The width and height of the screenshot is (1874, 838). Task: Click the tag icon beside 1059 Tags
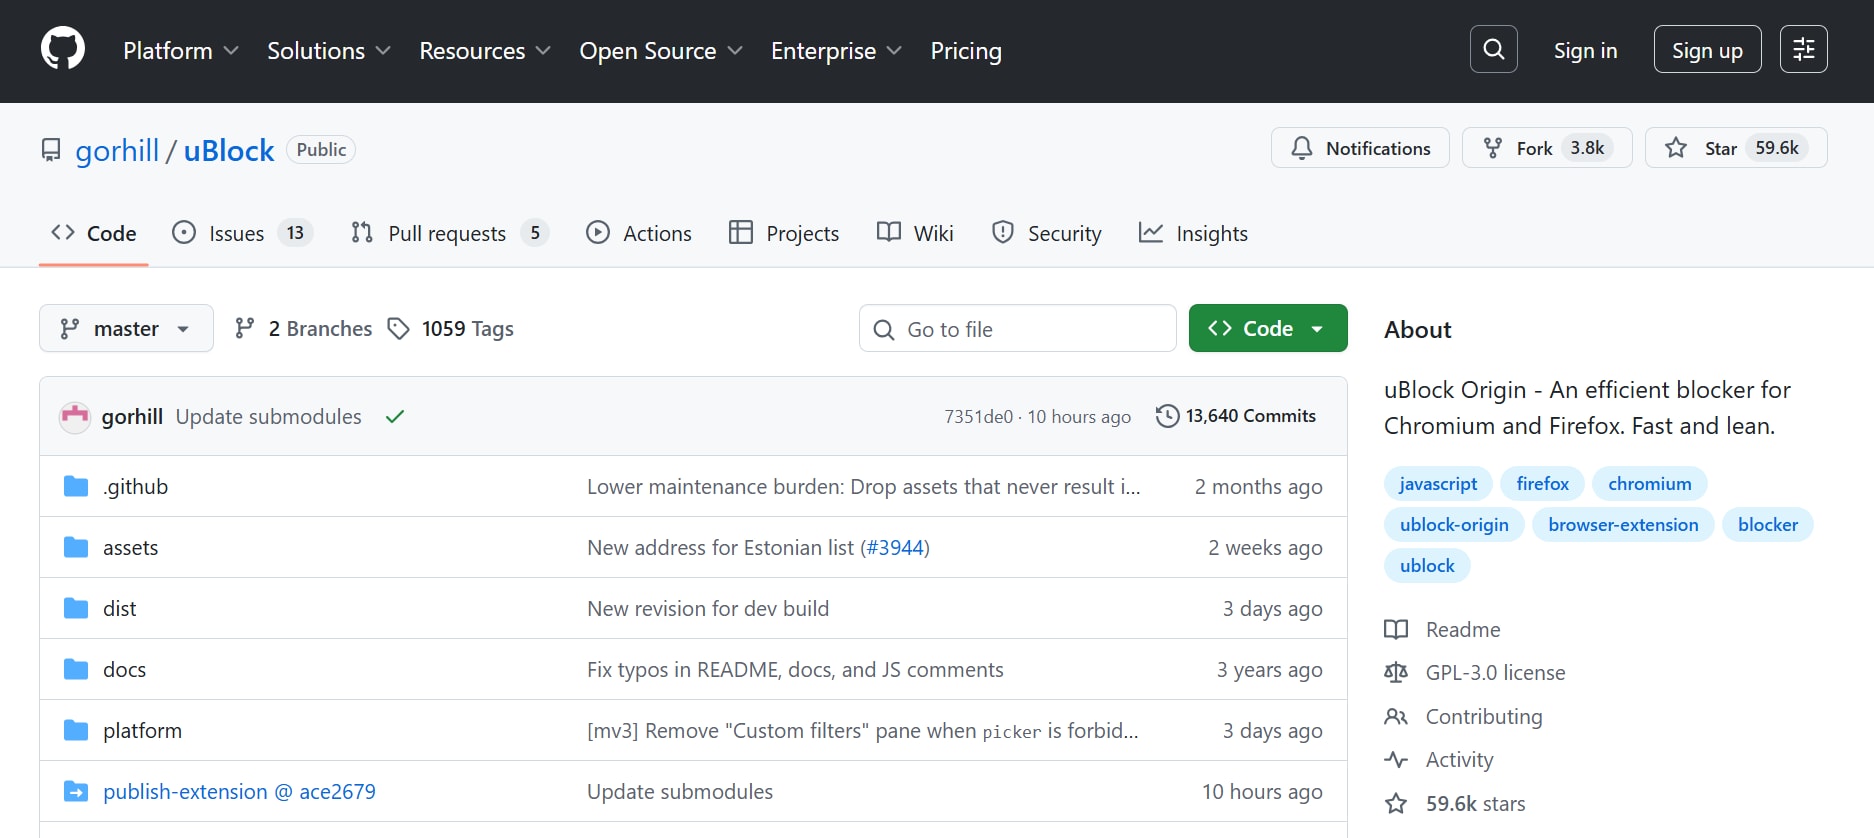click(x=398, y=328)
